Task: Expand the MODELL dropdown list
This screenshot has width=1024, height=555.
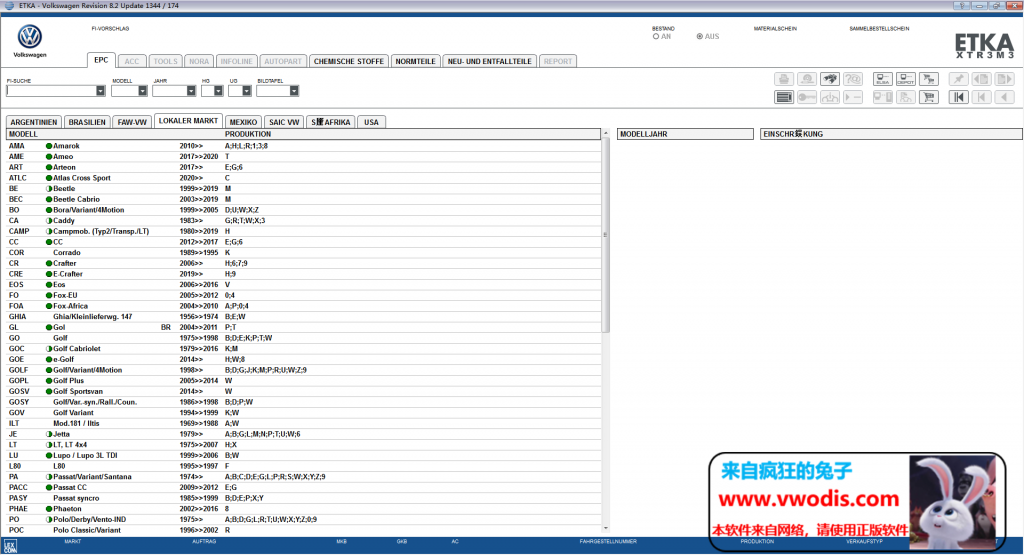Action: [x=143, y=91]
